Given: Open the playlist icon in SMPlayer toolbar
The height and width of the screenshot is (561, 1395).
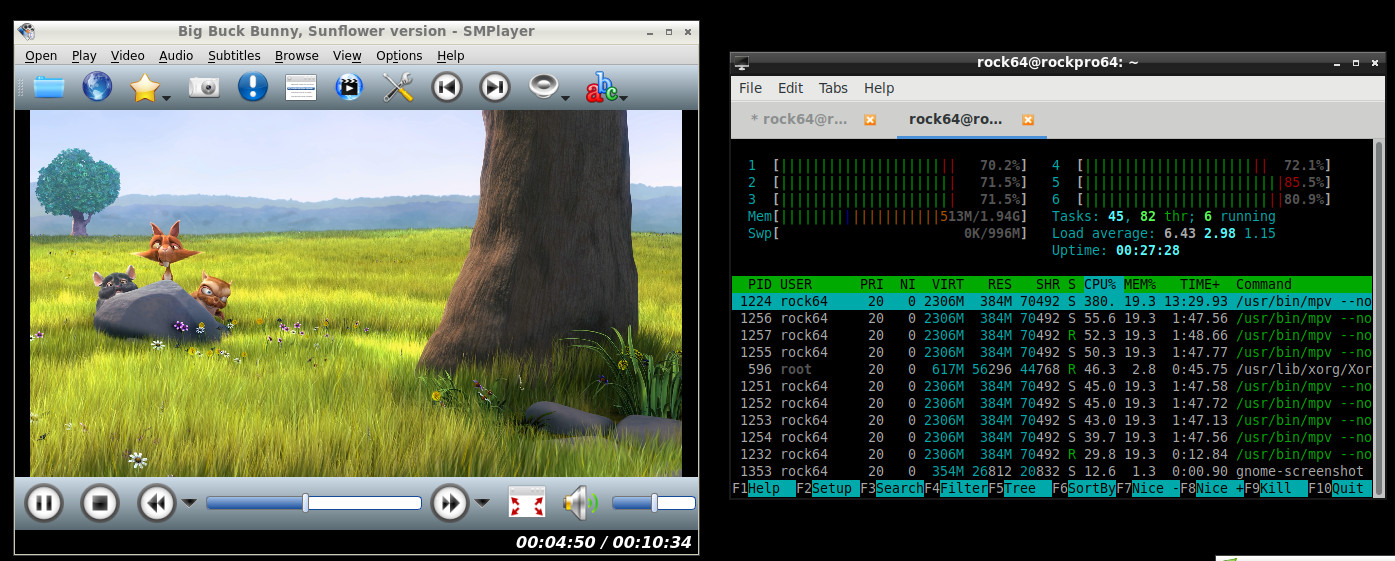Looking at the screenshot, I should tap(301, 88).
